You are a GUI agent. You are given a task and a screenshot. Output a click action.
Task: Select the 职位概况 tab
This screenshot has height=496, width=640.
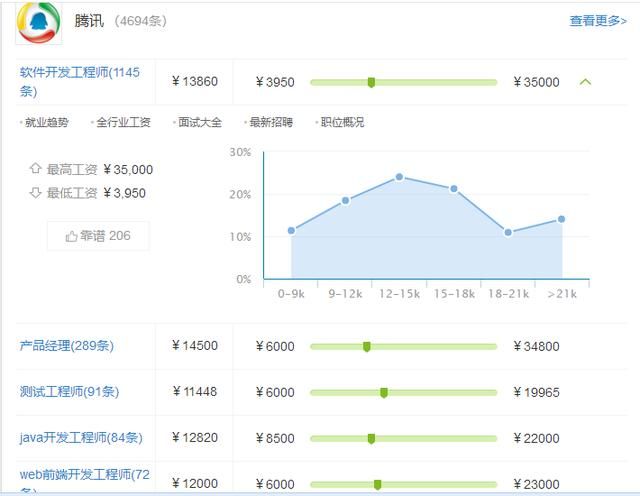(x=342, y=122)
